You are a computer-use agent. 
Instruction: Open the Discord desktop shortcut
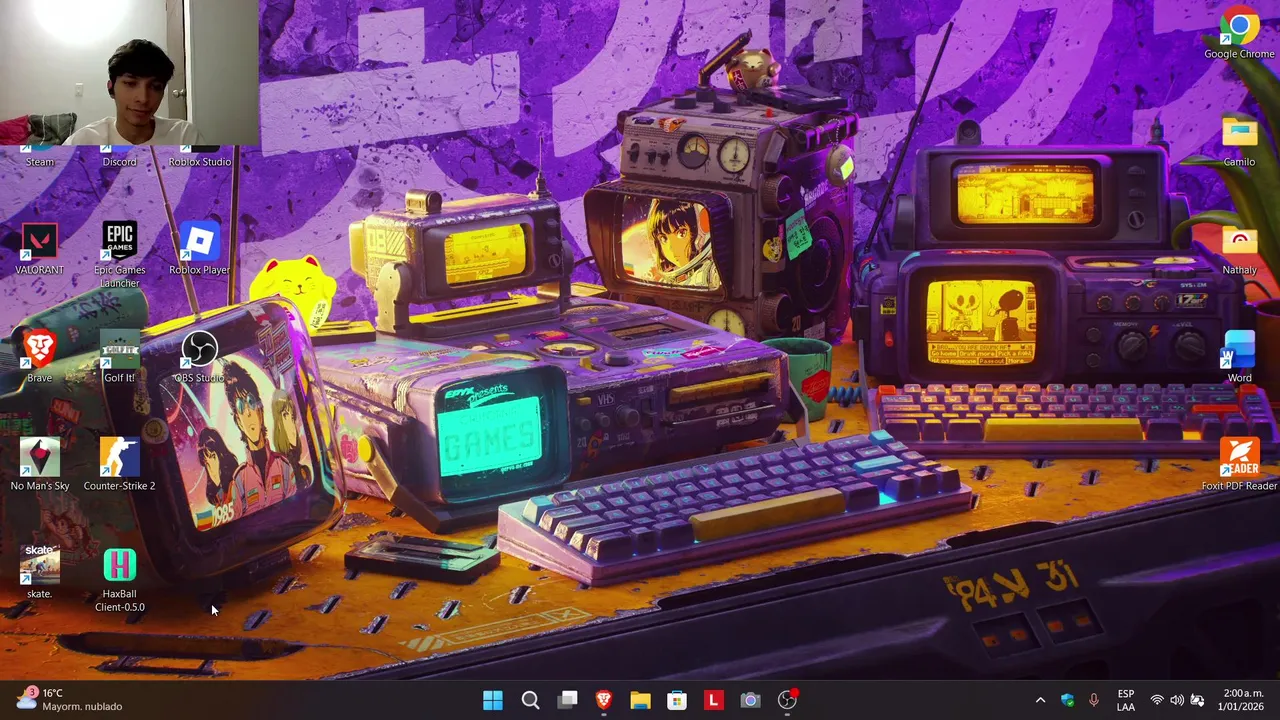tap(119, 160)
